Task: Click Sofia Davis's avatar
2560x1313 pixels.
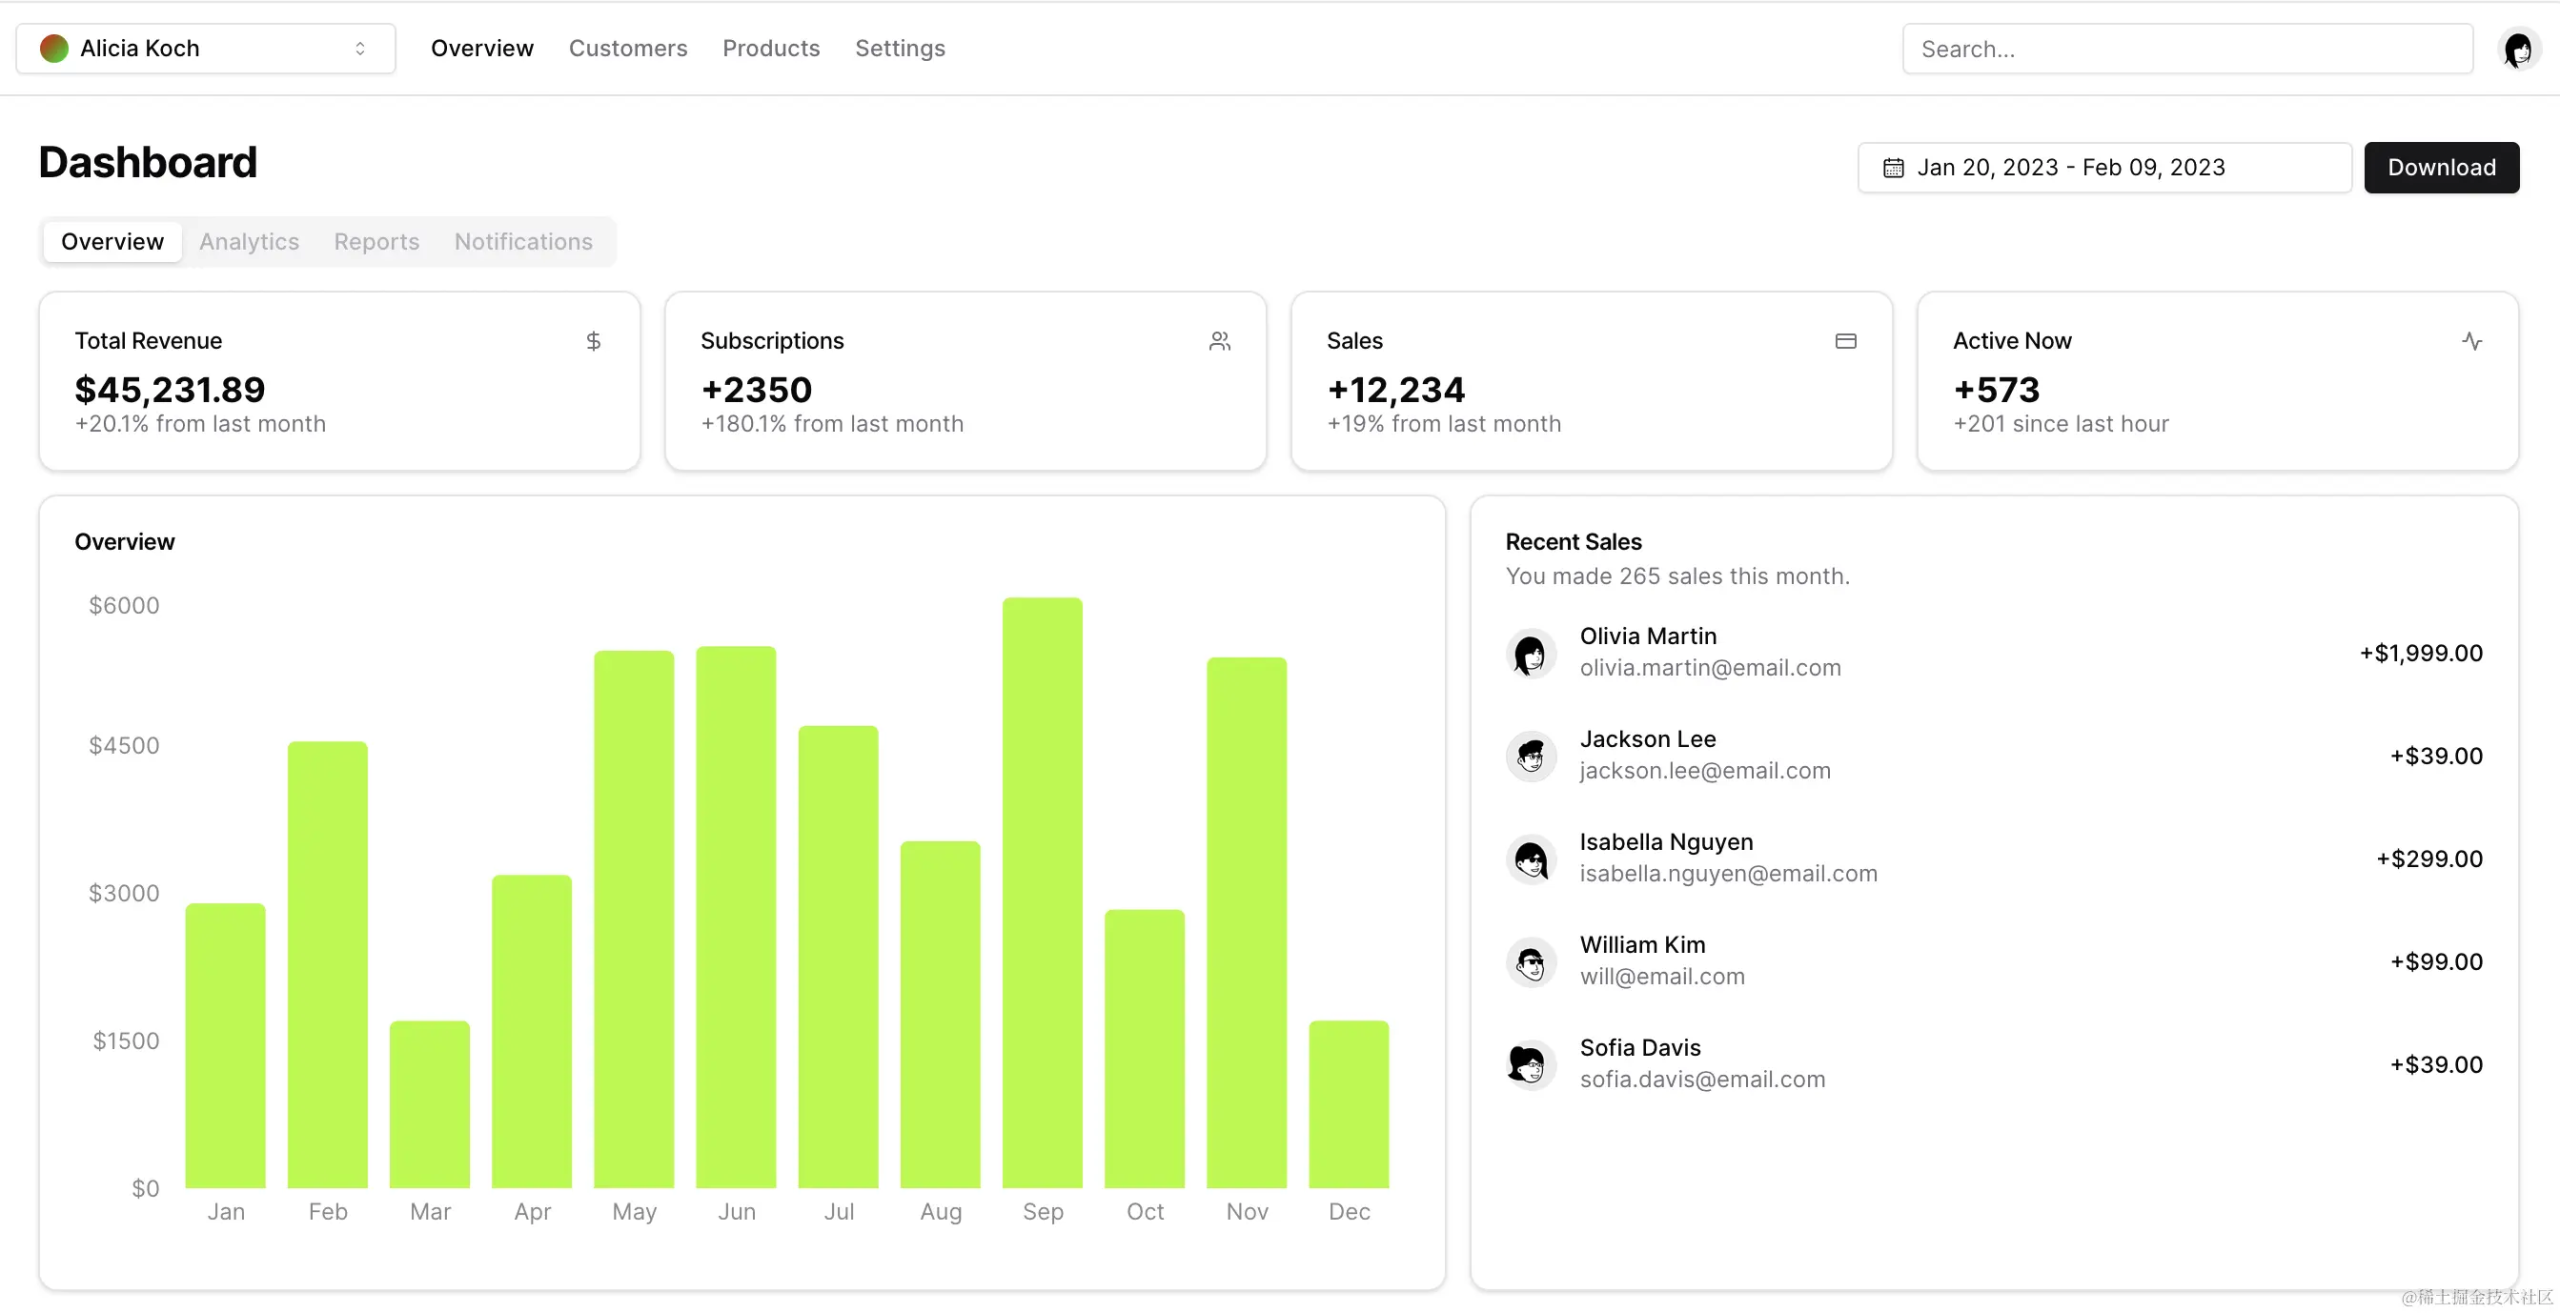Action: coord(1530,1064)
